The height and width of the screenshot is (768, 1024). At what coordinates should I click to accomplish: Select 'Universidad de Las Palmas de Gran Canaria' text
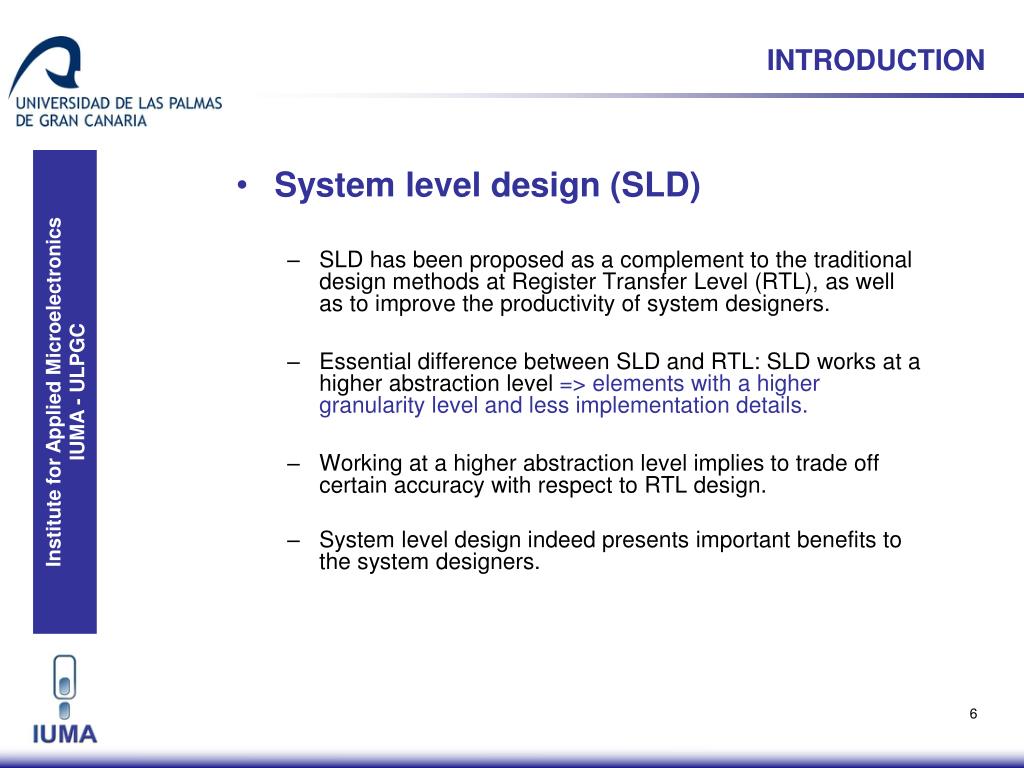[118, 112]
